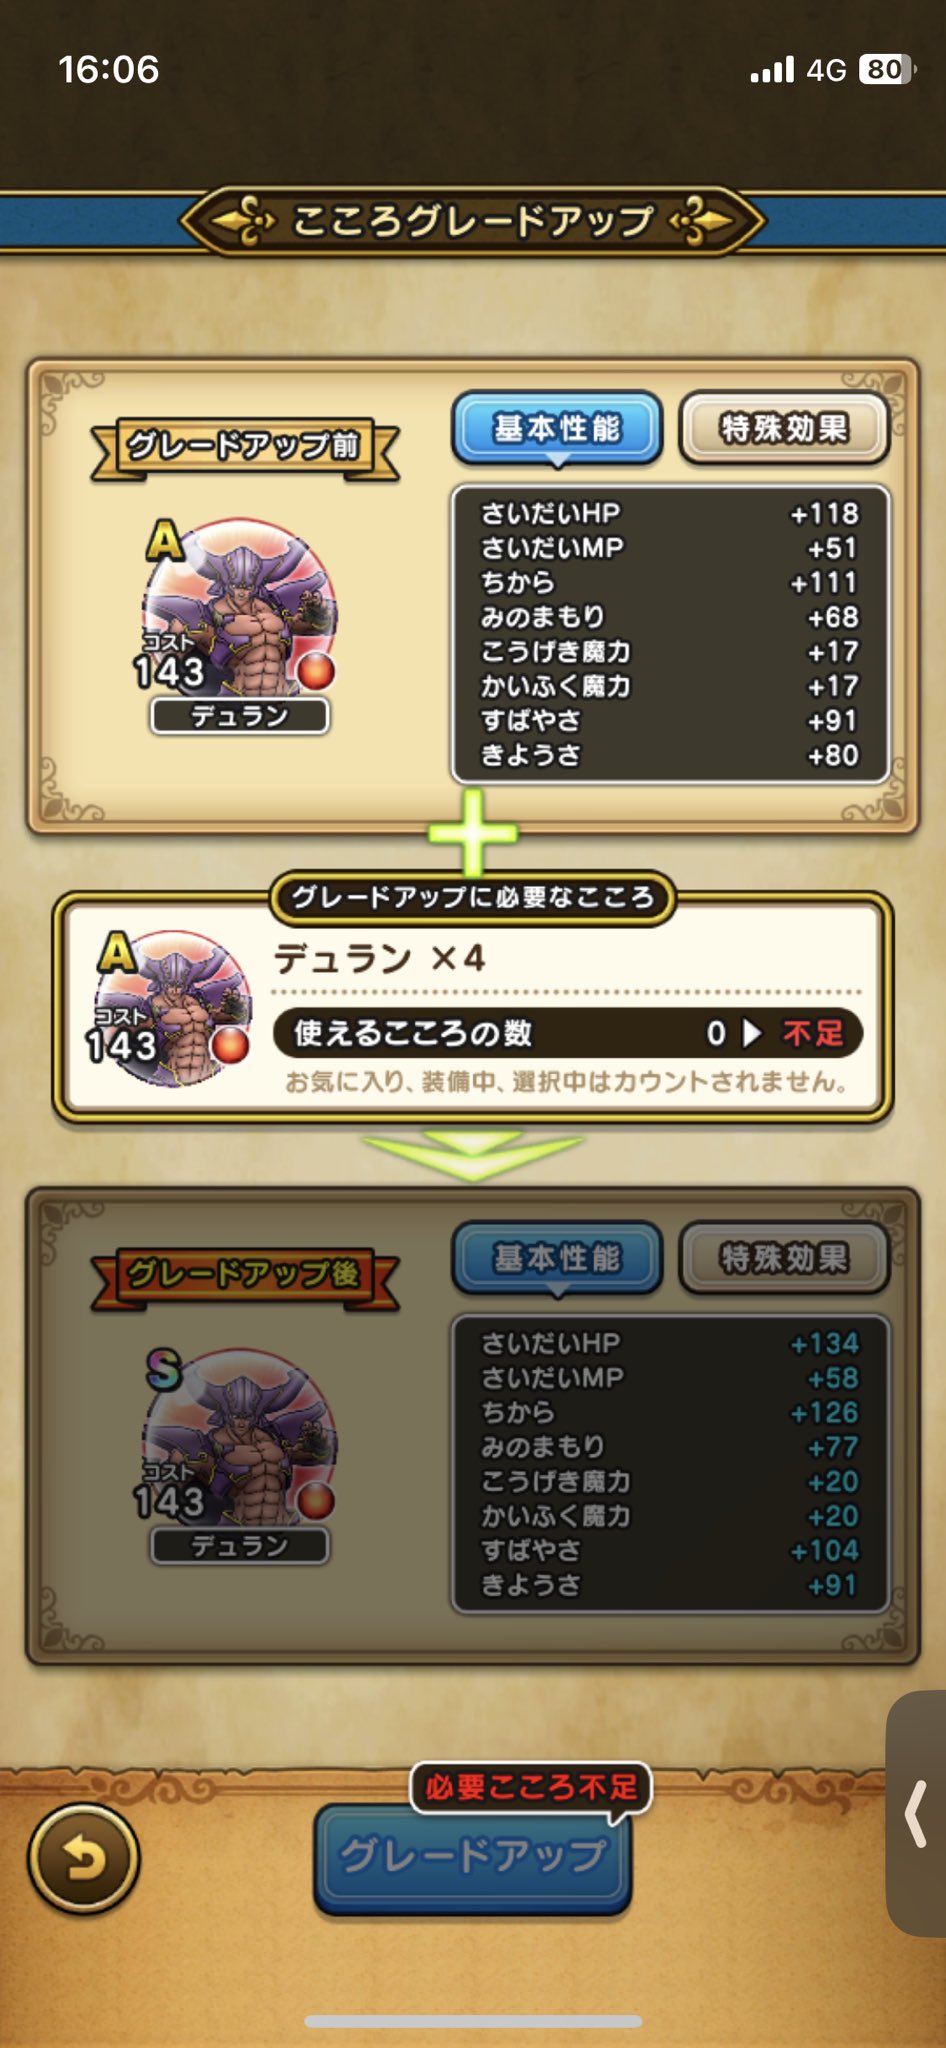Tap the grade A デュラン heart icon
Image resolution: width=946 pixels, height=2048 pixels.
click(239, 608)
